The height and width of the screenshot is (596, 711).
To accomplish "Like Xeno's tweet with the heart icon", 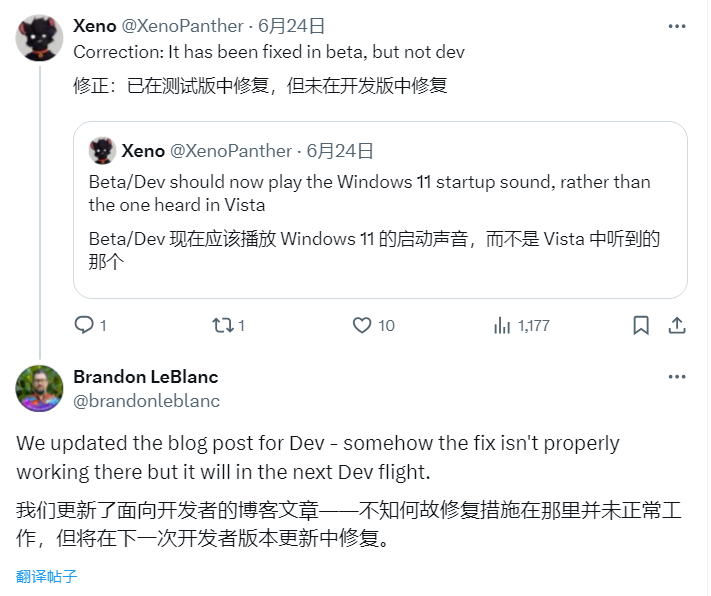I will [362, 325].
